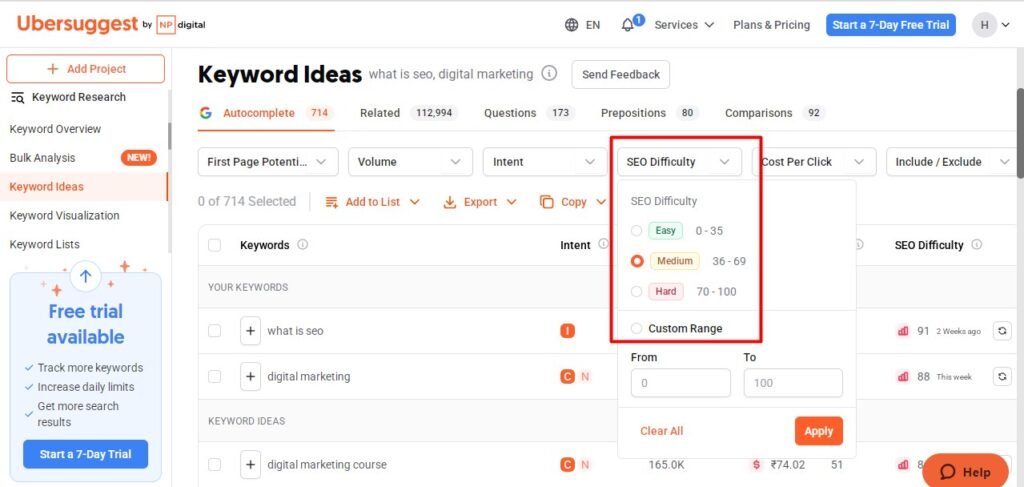
Task: Select the Custom Range radio option
Action: (x=637, y=328)
